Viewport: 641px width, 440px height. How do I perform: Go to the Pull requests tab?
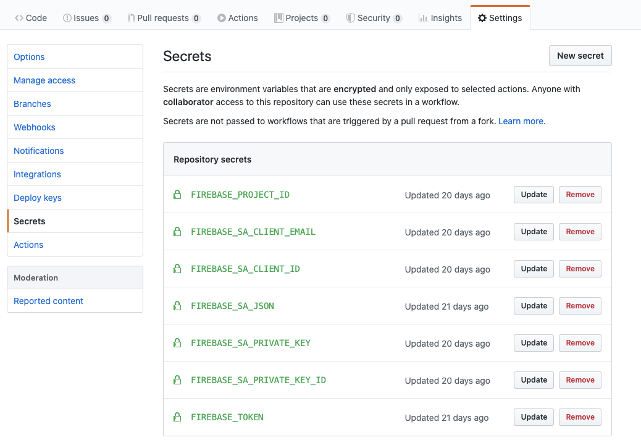click(x=164, y=18)
